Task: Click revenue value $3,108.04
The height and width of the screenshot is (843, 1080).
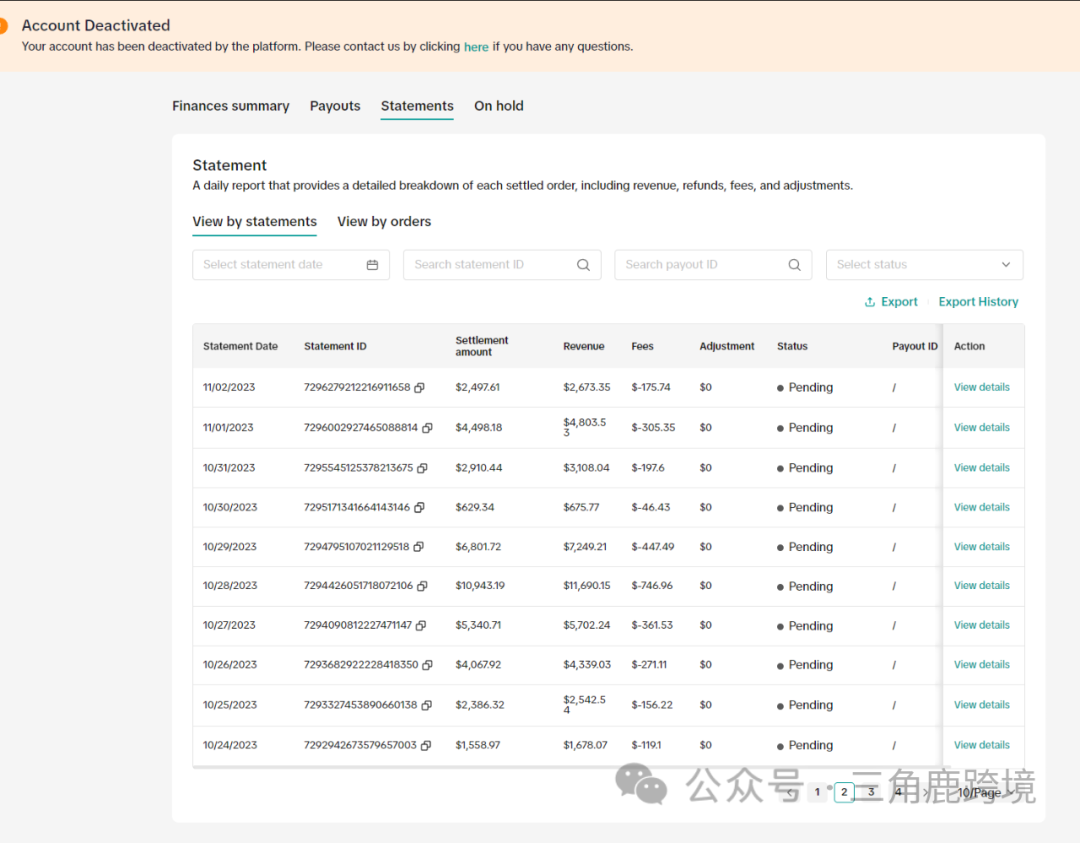Action: pos(586,467)
